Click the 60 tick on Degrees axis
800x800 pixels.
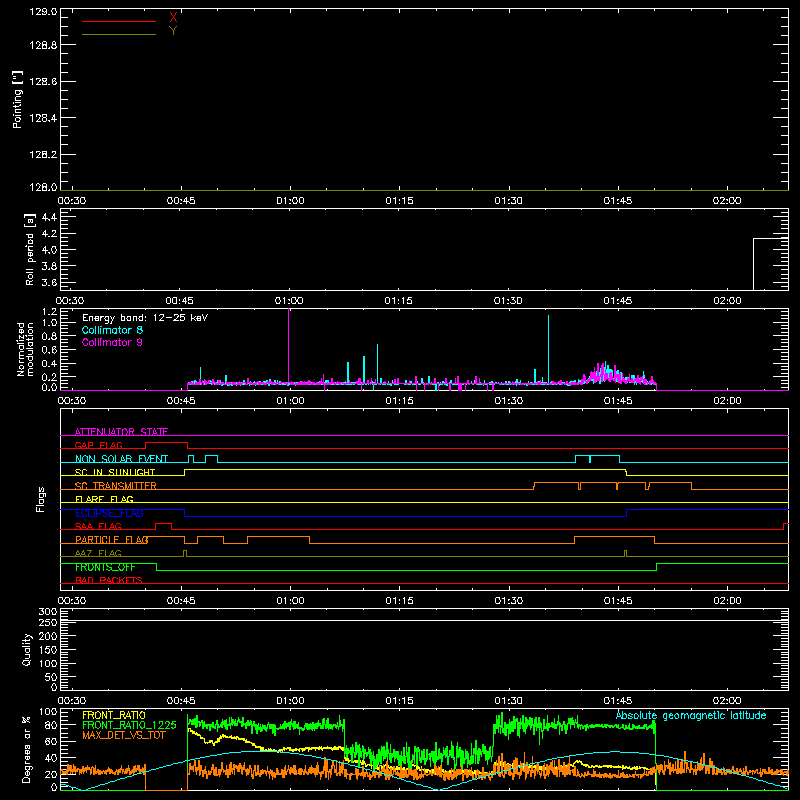coord(51,742)
